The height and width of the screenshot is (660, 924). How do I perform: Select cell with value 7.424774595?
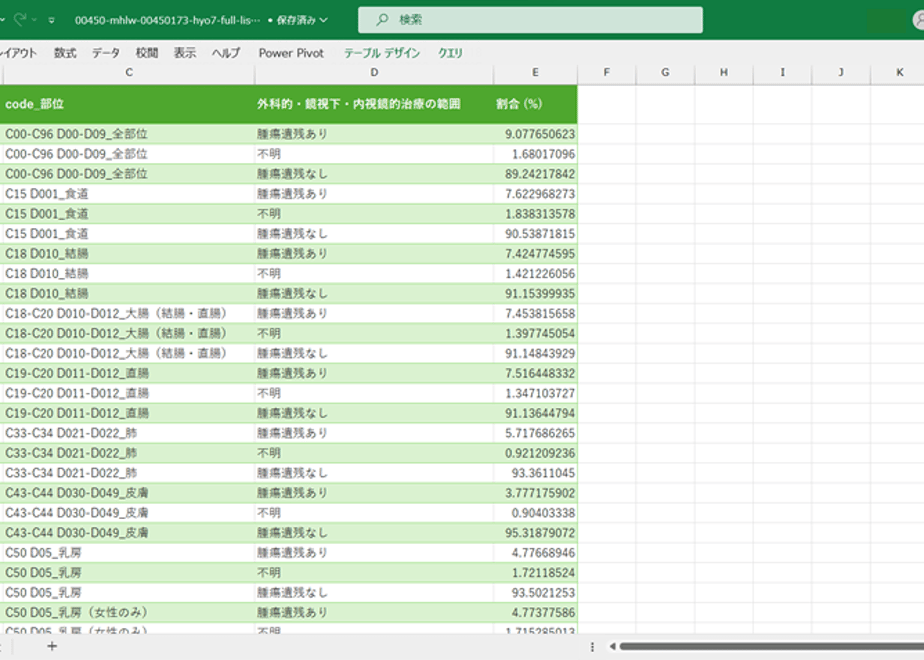tap(535, 253)
